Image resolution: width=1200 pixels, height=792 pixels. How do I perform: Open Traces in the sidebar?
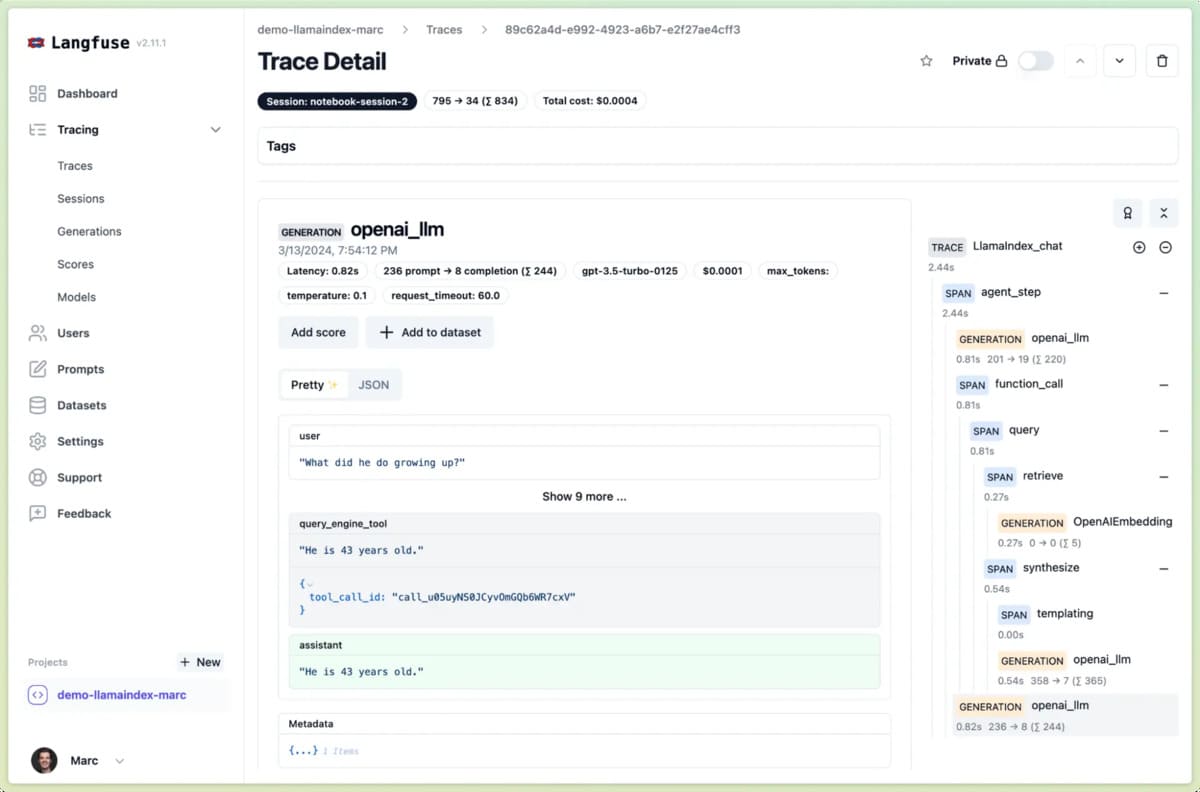click(x=75, y=166)
